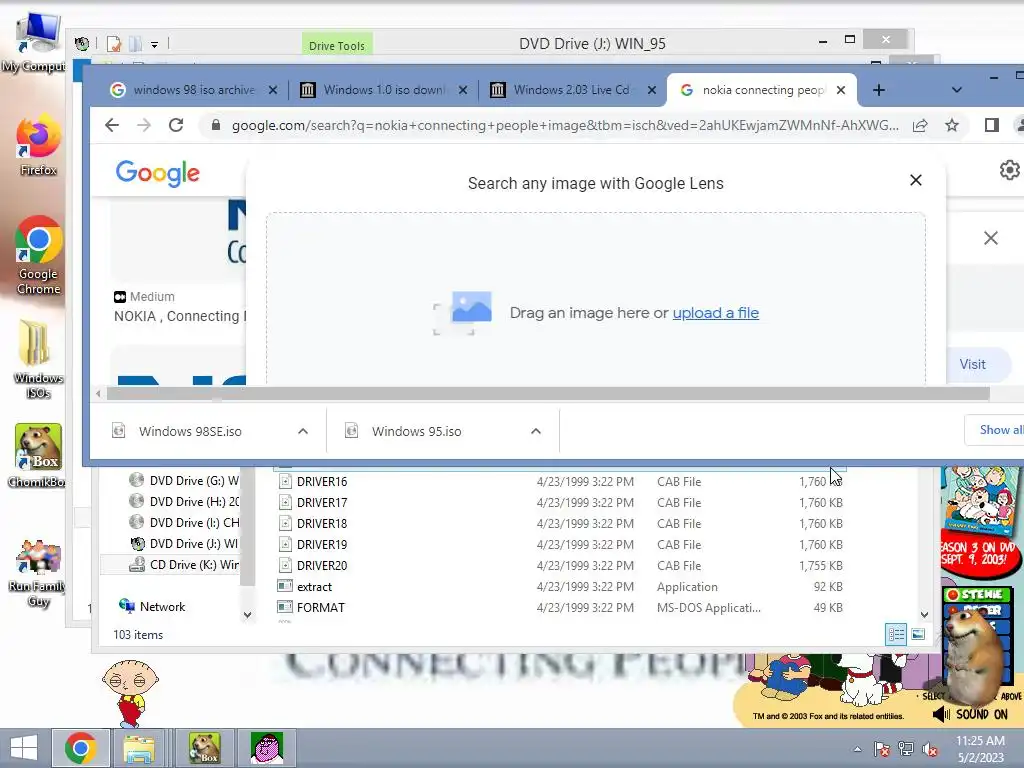Screen dimensions: 1024x768
Task: Select the DRIVER17 CAB file
Action: click(561, 502)
